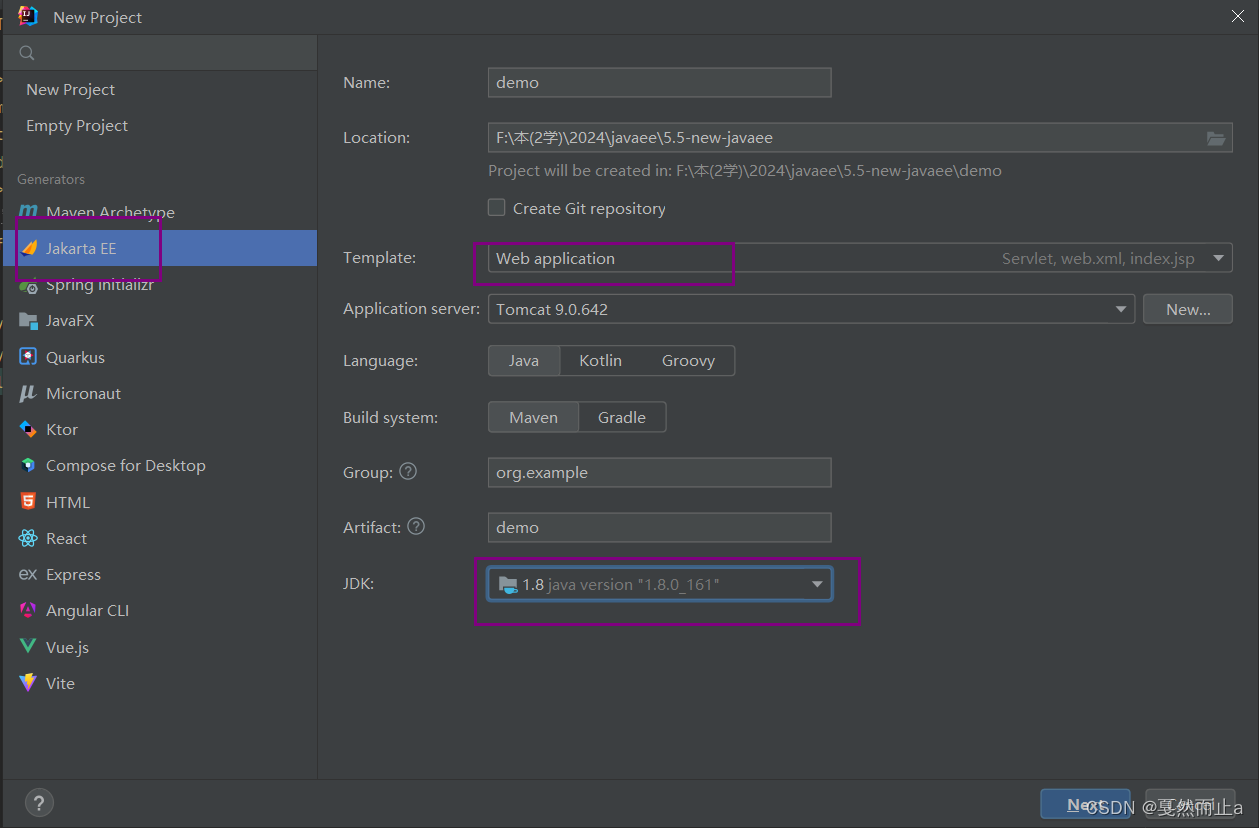
Task: Click the "Language:" label
Action: click(380, 360)
